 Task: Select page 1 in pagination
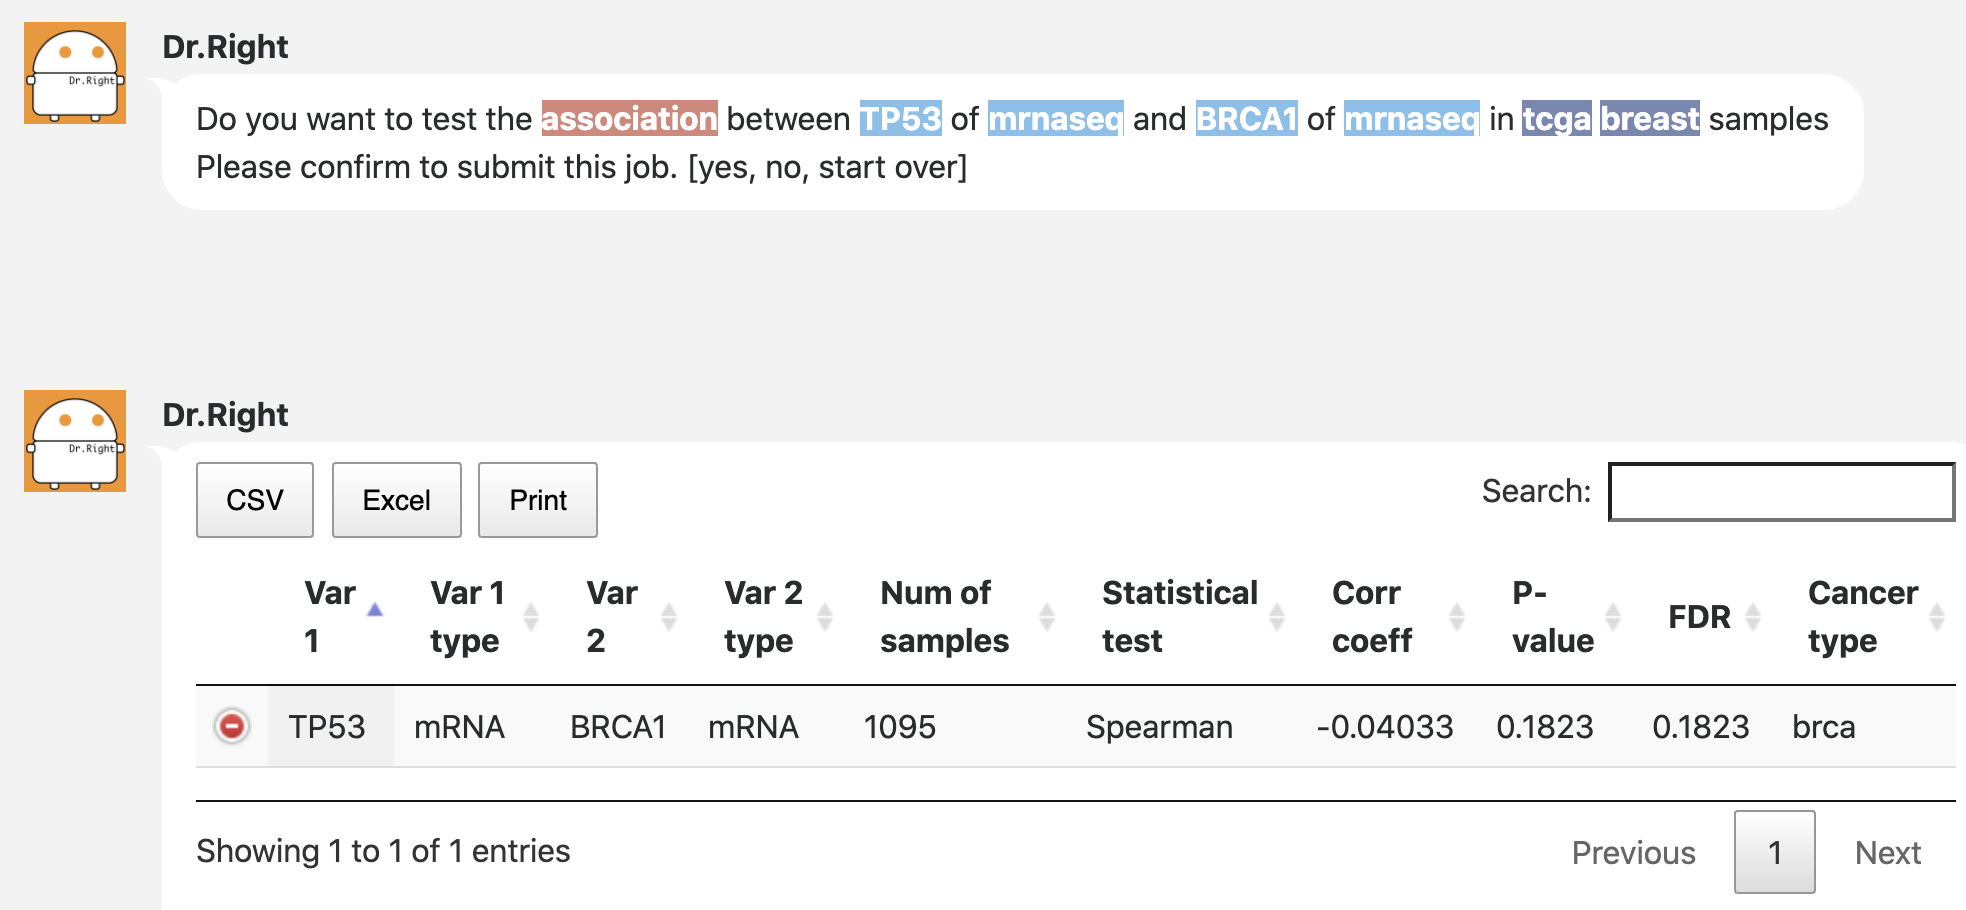(1774, 852)
